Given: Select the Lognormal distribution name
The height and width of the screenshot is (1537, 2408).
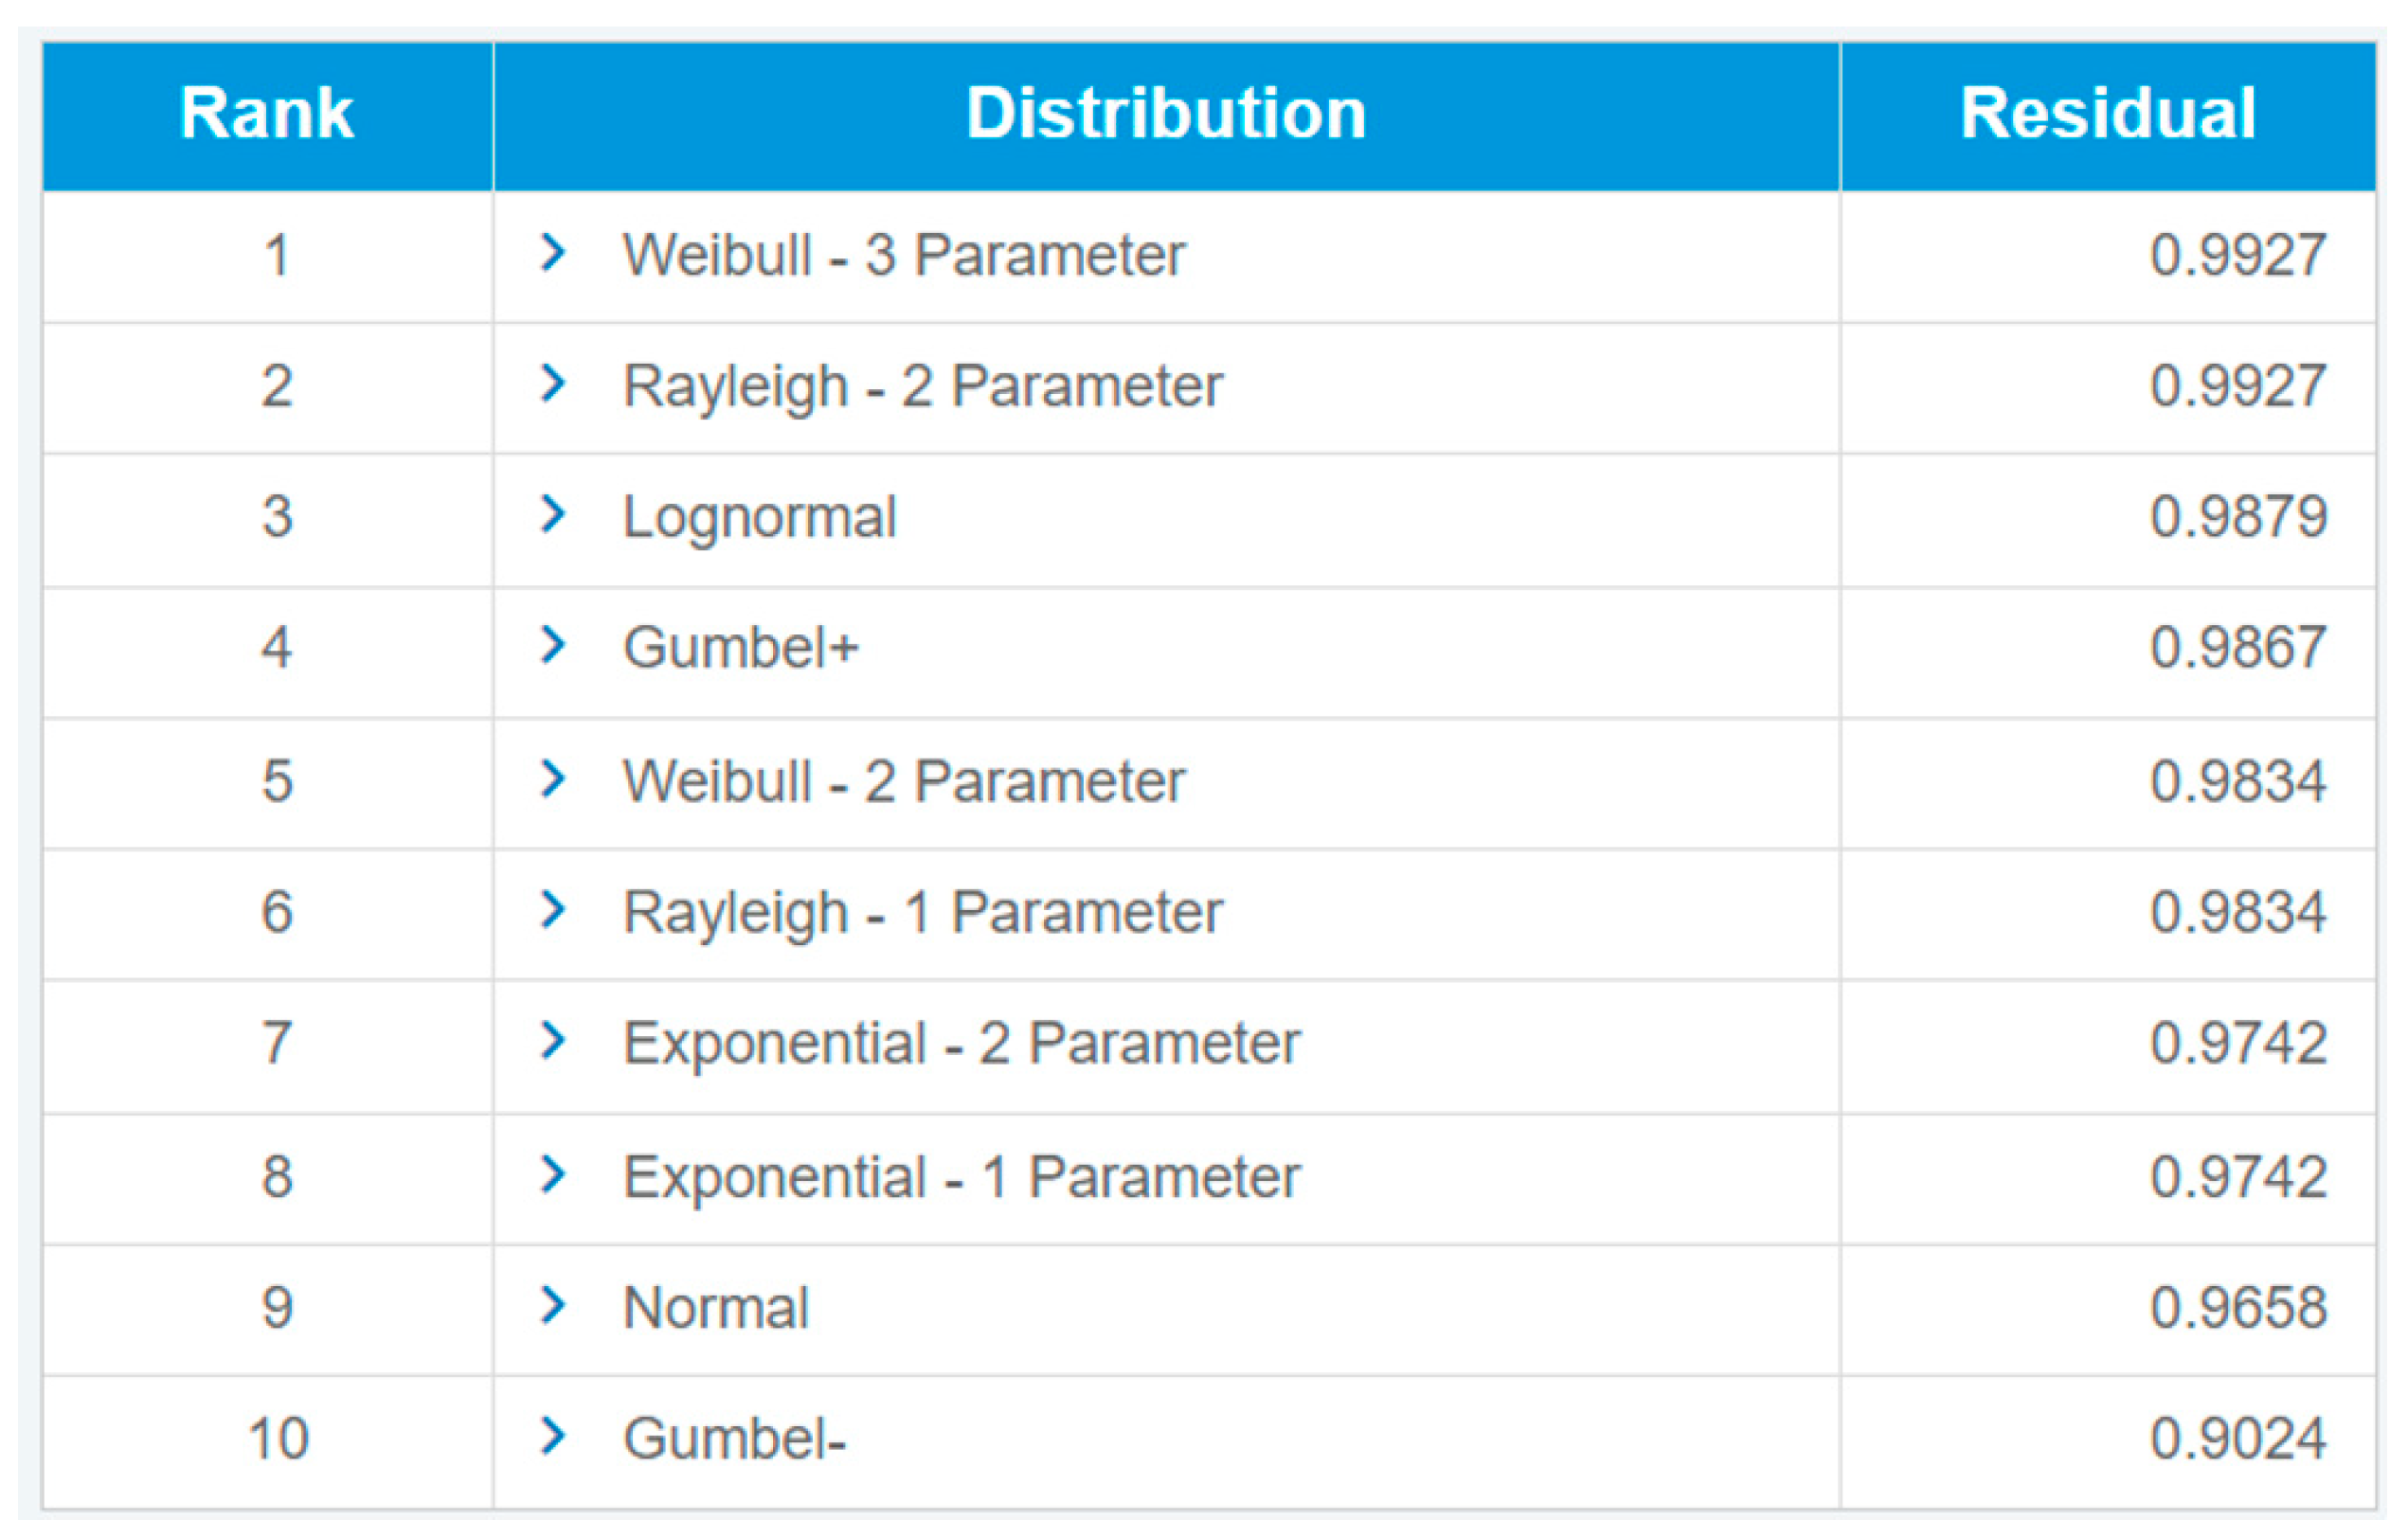Looking at the screenshot, I should coord(759,517).
